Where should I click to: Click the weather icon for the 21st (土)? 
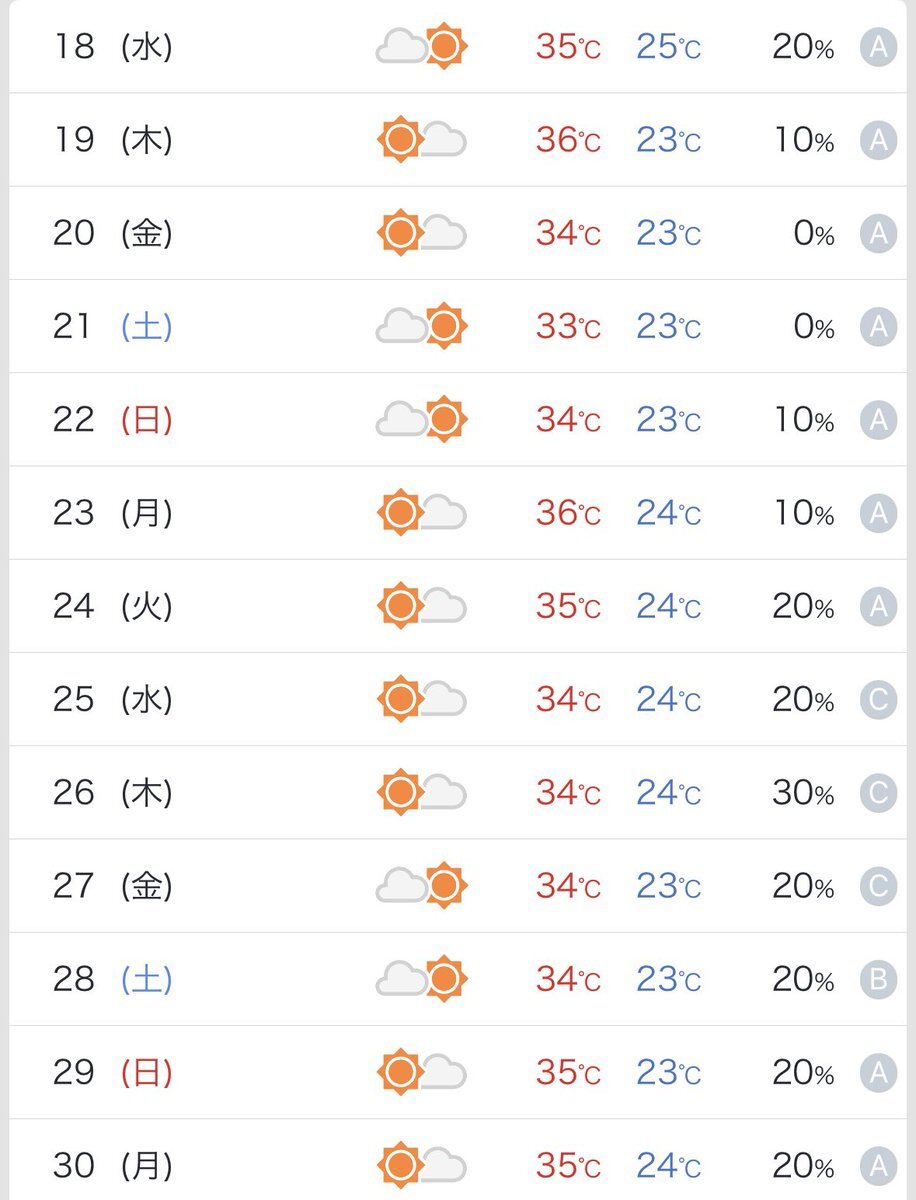pos(422,326)
